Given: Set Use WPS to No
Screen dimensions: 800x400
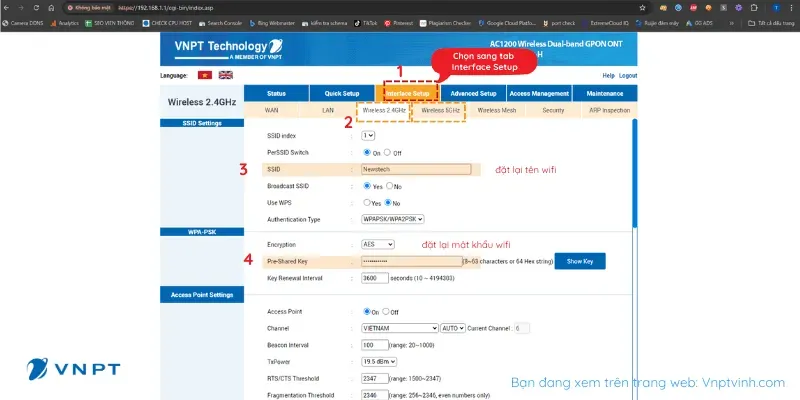Looking at the screenshot, I should 388,203.
